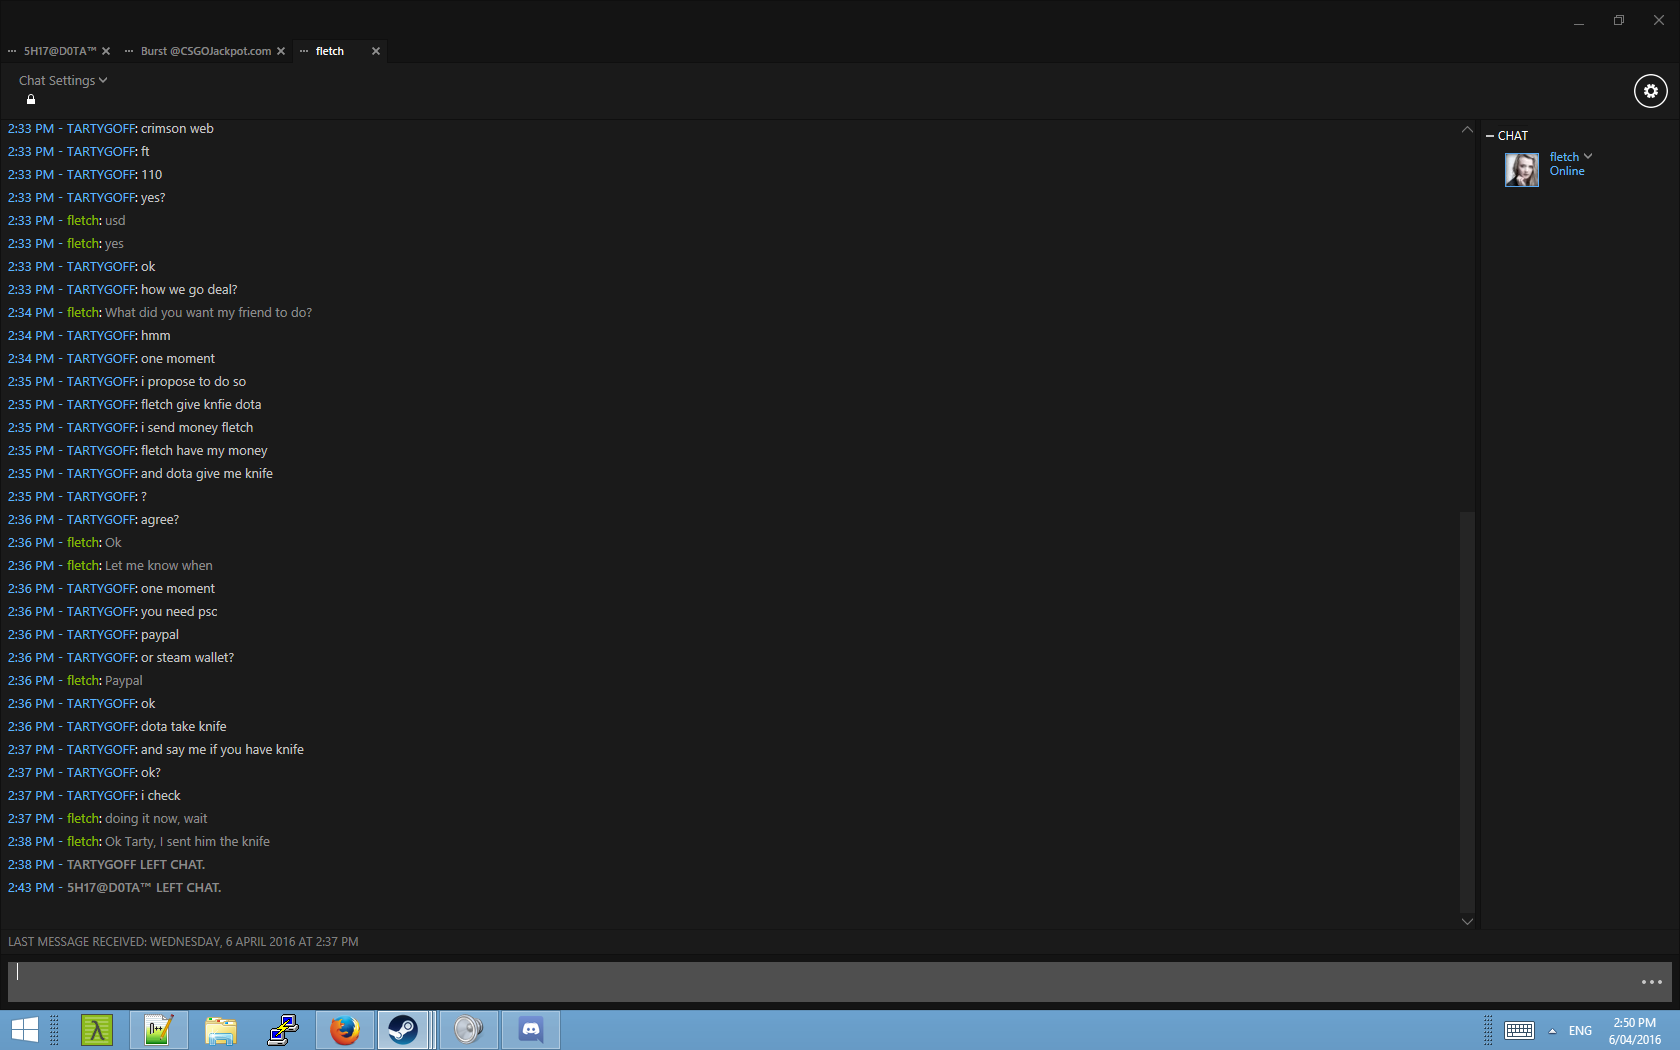This screenshot has height=1050, width=1680.
Task: Click the three-dots button in message box
Action: [1651, 982]
